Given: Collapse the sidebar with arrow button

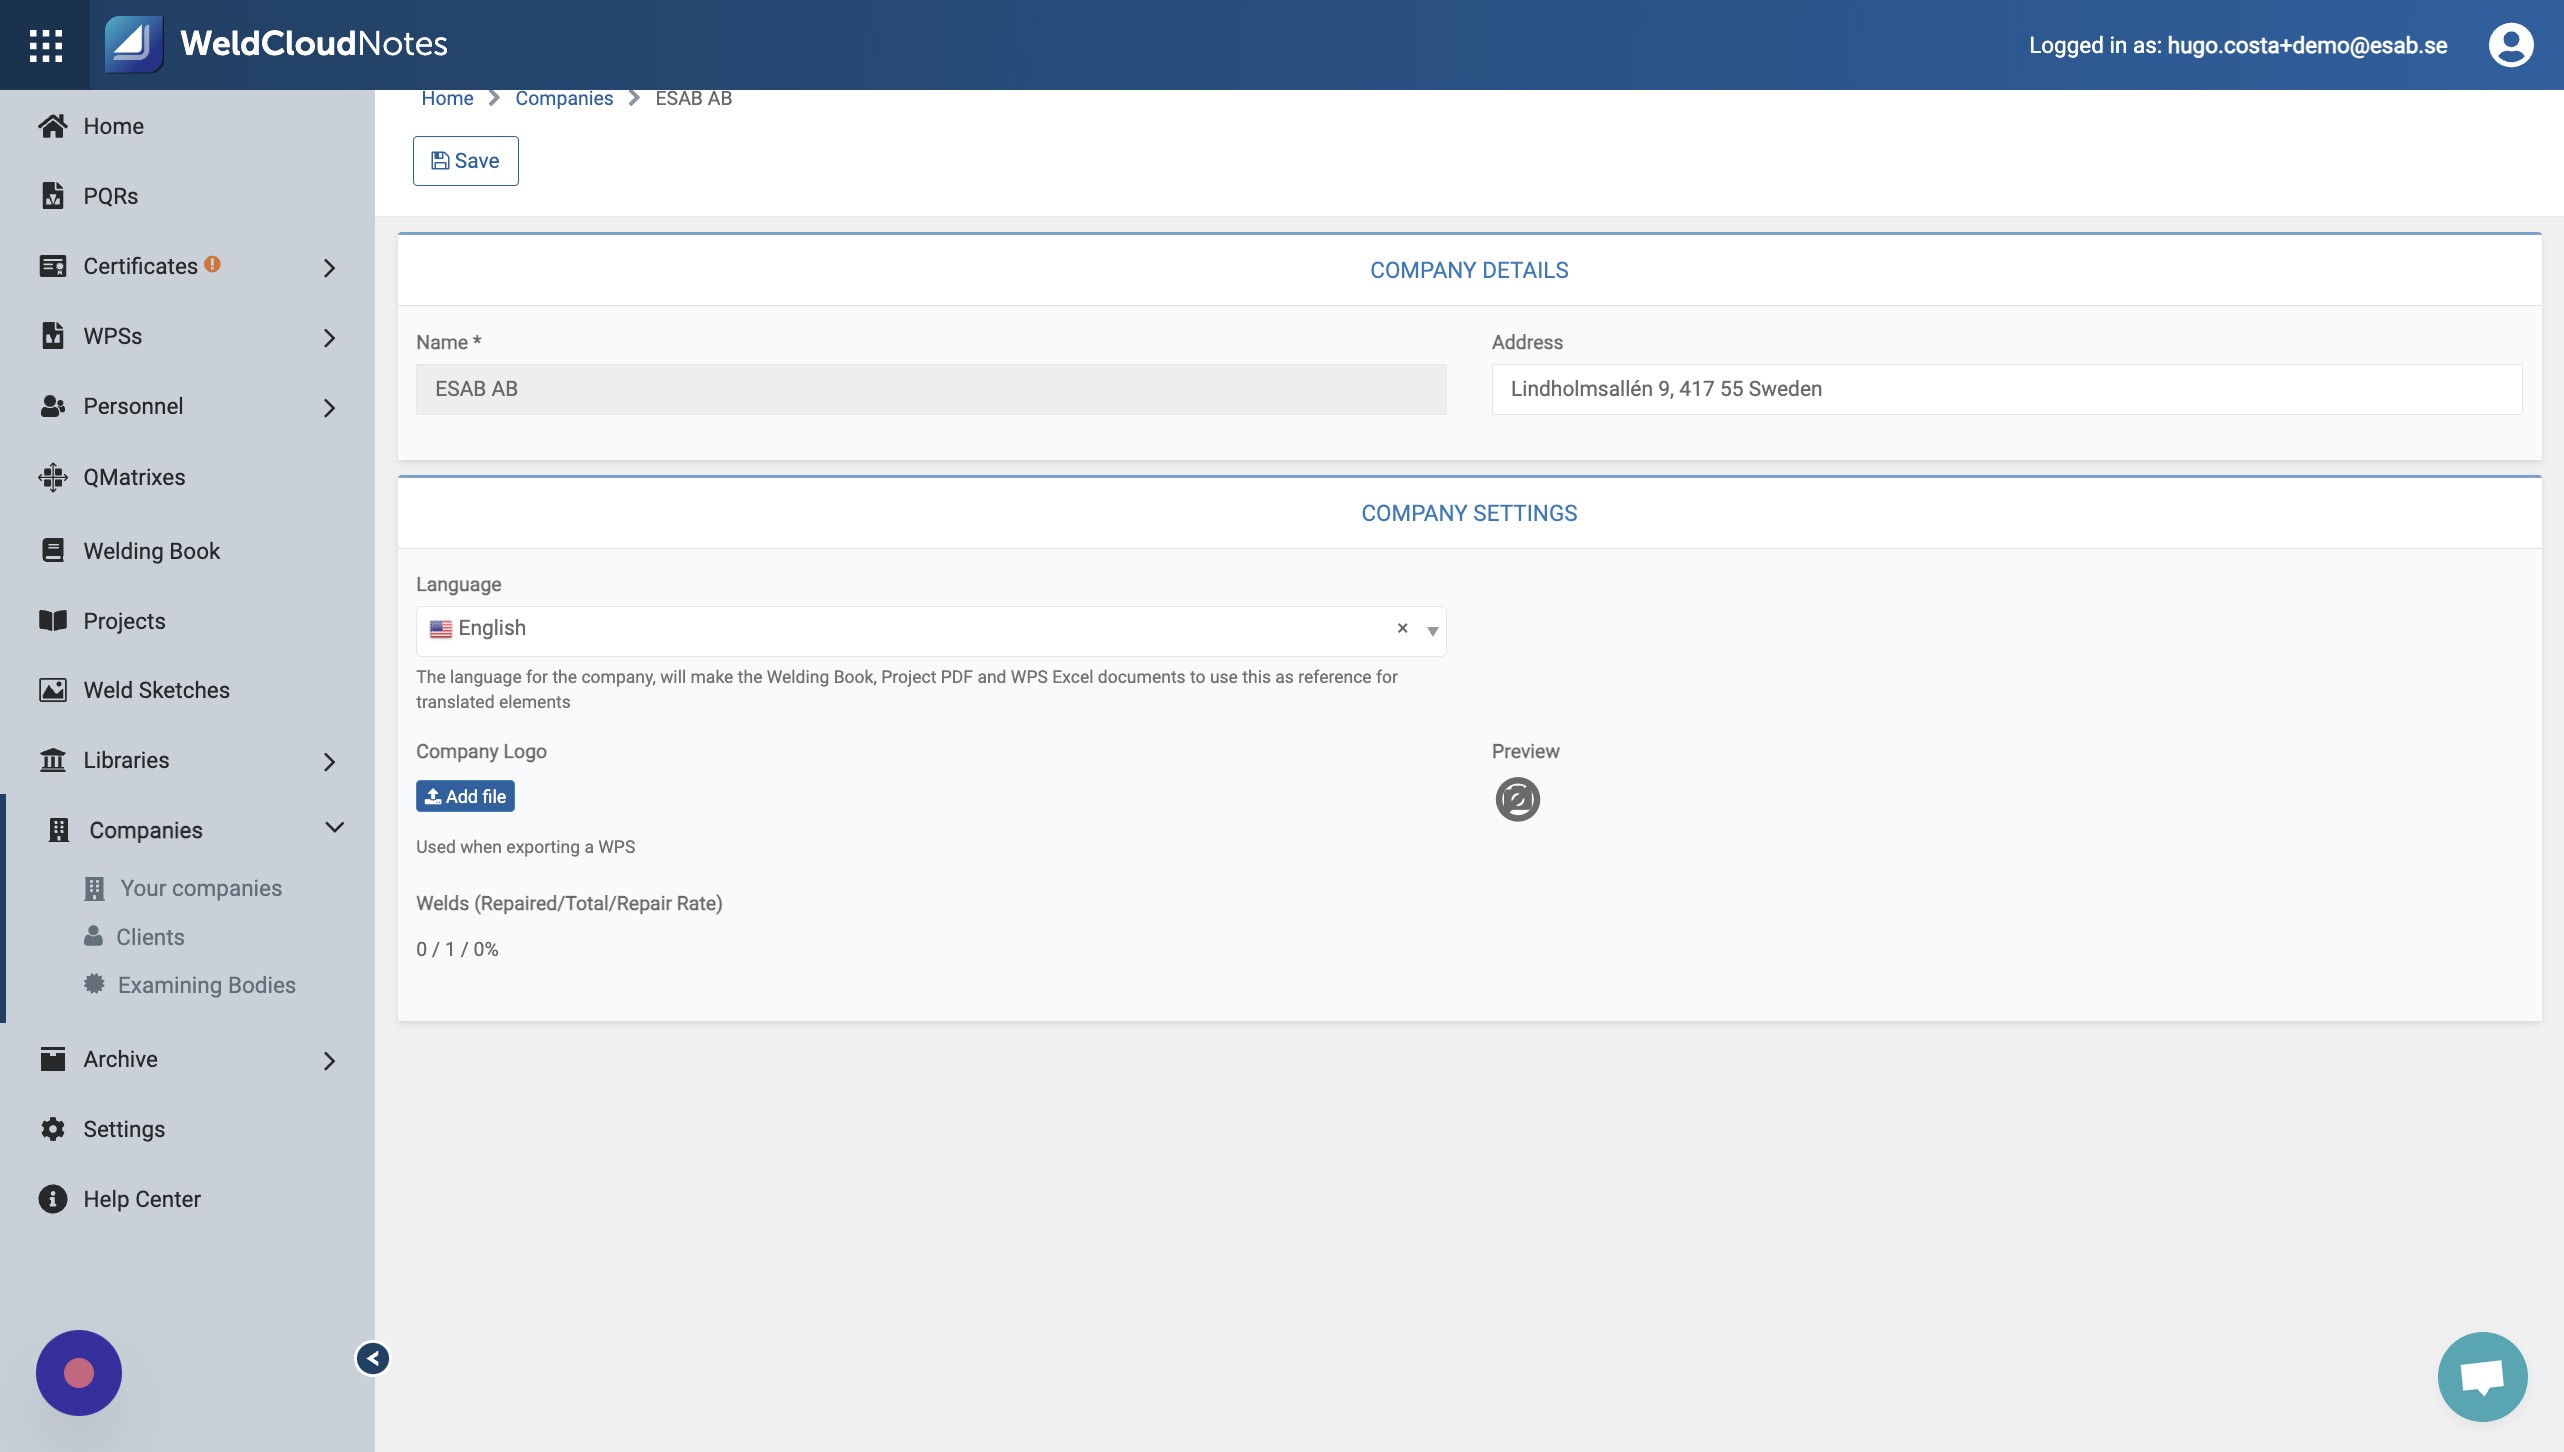Looking at the screenshot, I should click(x=373, y=1358).
